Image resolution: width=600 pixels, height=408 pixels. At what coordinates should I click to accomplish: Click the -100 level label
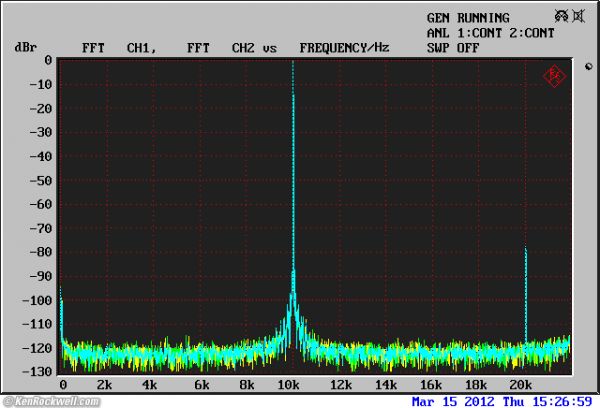pyautogui.click(x=37, y=300)
